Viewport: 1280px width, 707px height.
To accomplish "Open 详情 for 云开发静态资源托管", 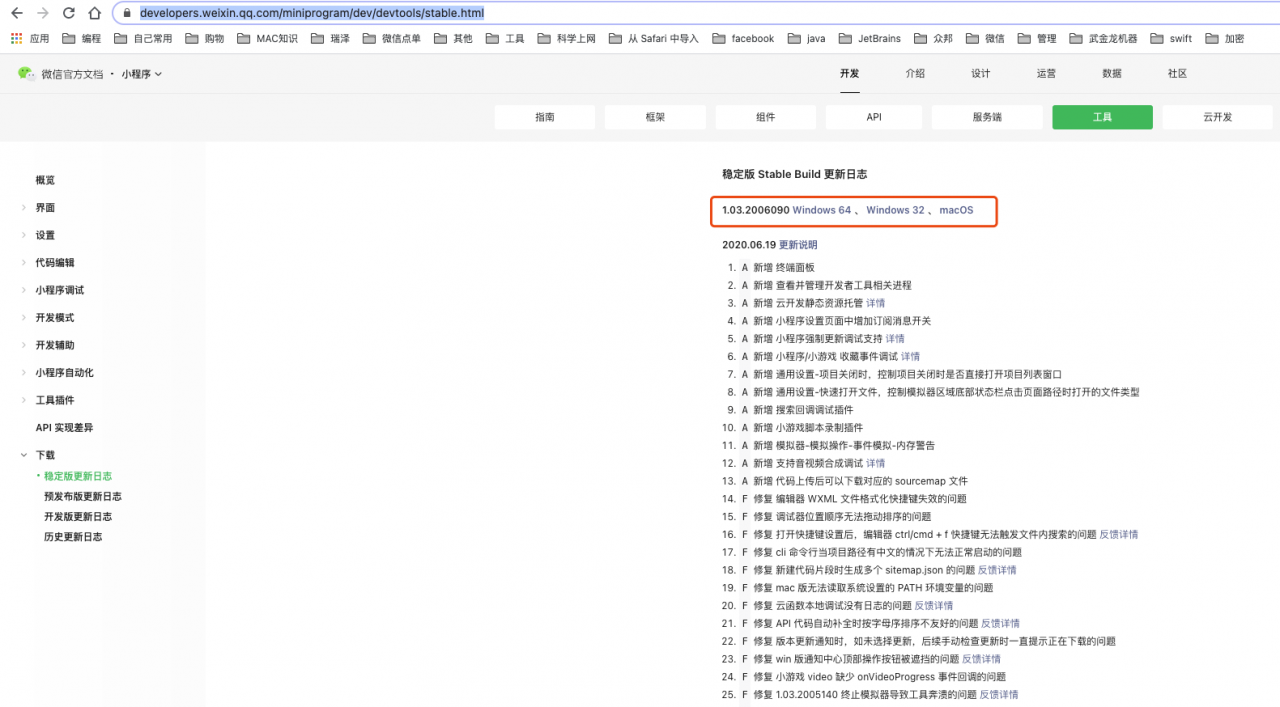I will [x=875, y=303].
